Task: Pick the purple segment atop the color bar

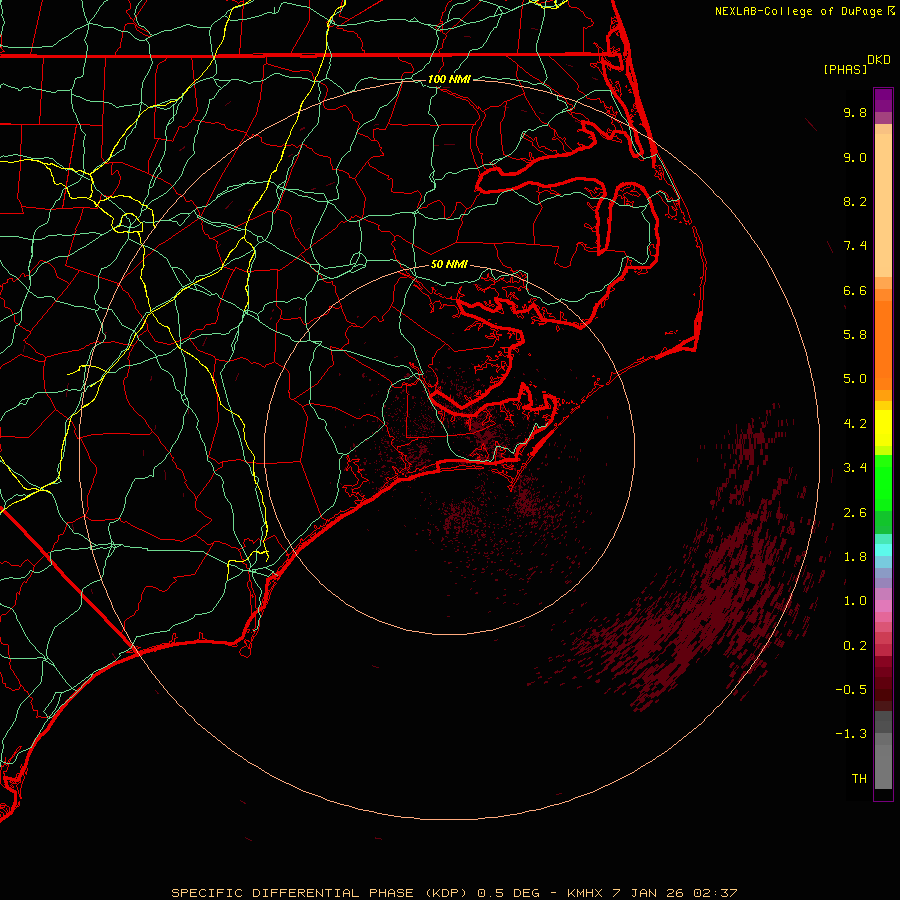Action: tap(883, 100)
